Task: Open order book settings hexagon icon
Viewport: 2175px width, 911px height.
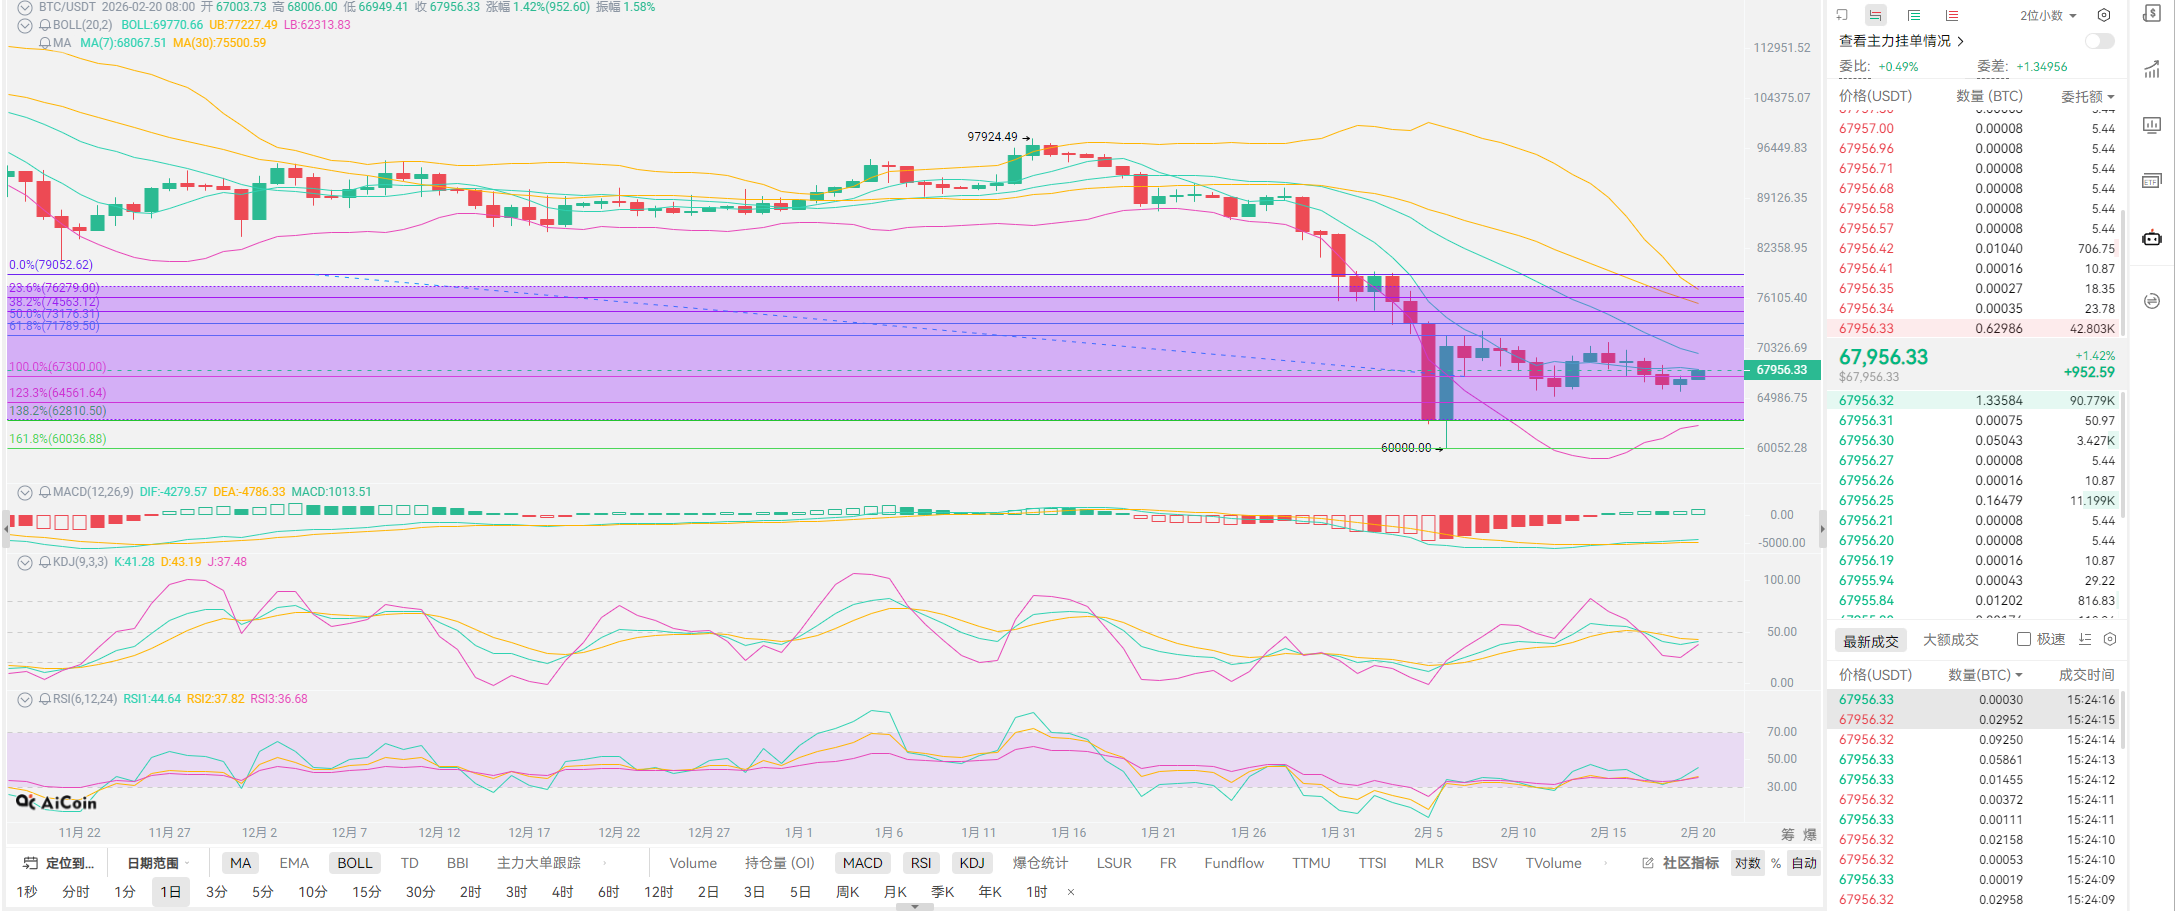Action: click(2104, 15)
